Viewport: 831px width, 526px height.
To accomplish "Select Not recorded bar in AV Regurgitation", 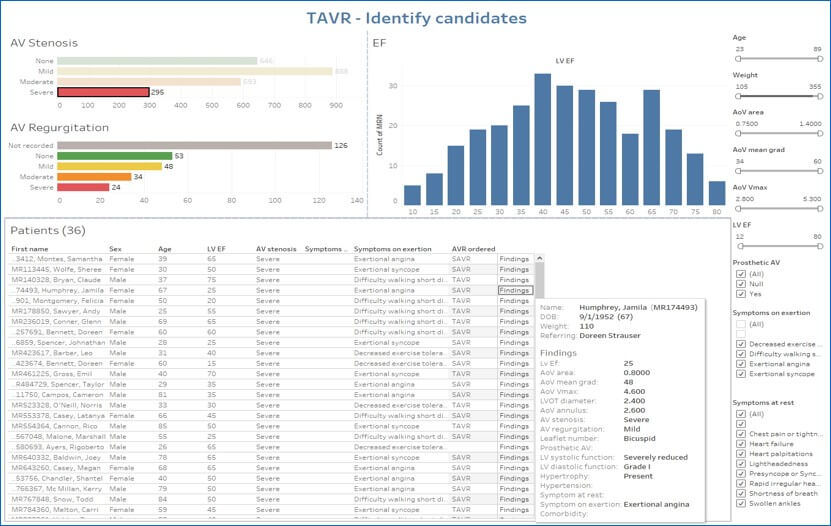I will (195, 145).
